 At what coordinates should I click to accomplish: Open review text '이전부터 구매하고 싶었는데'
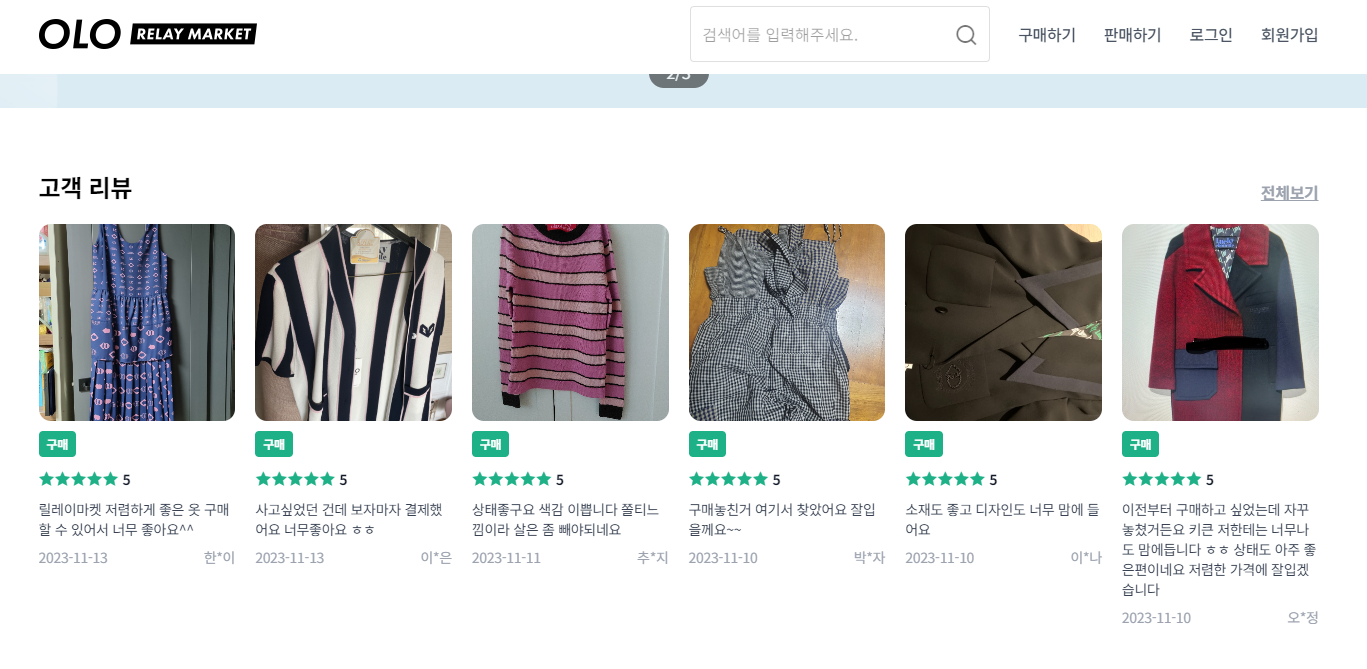point(1219,549)
